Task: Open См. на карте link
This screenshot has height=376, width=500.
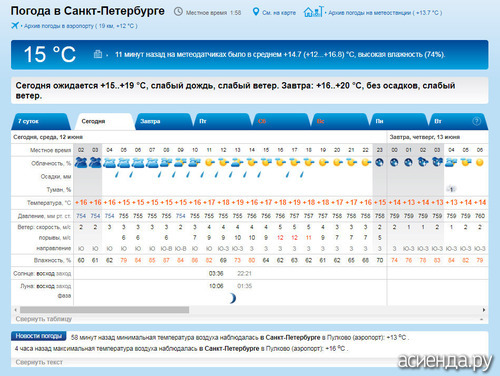Action: (x=279, y=13)
